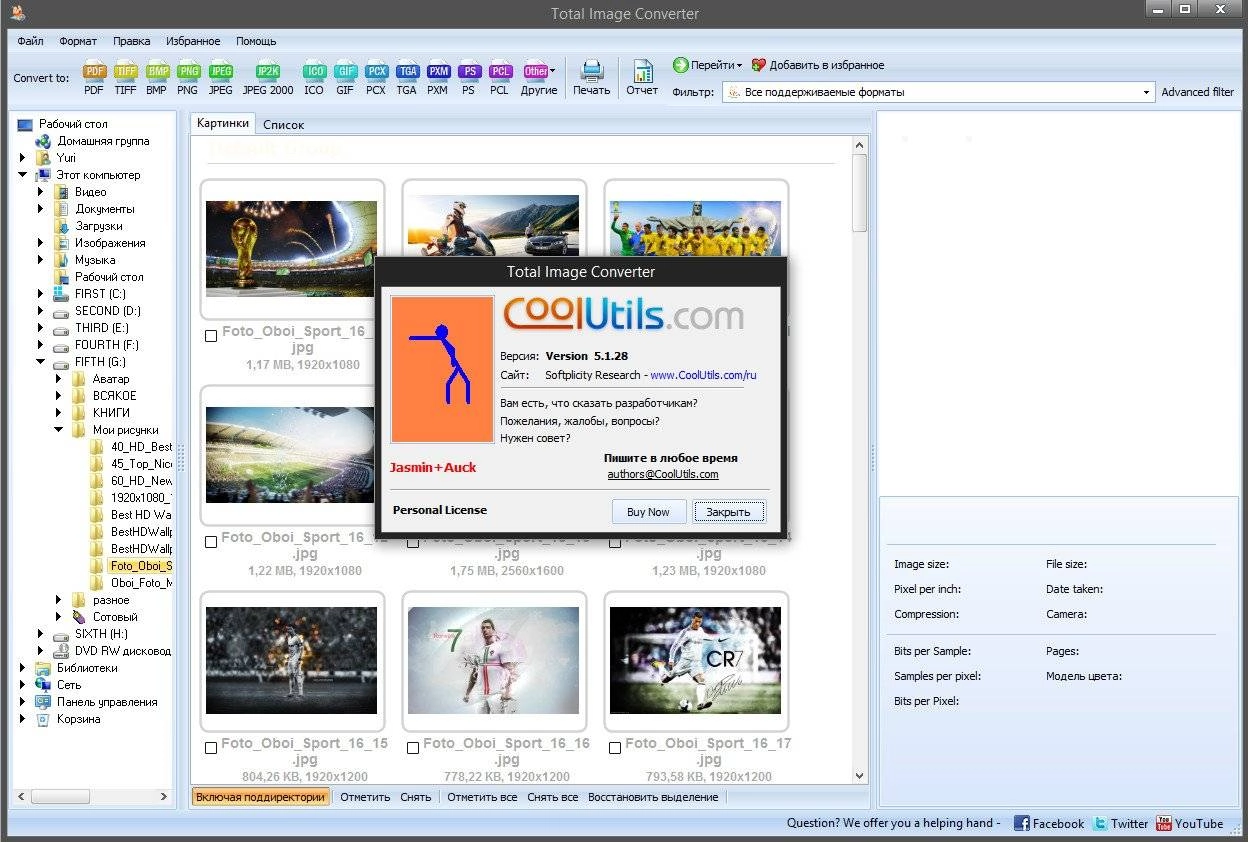Open the Помощь menu
This screenshot has width=1248, height=842.
click(x=256, y=41)
